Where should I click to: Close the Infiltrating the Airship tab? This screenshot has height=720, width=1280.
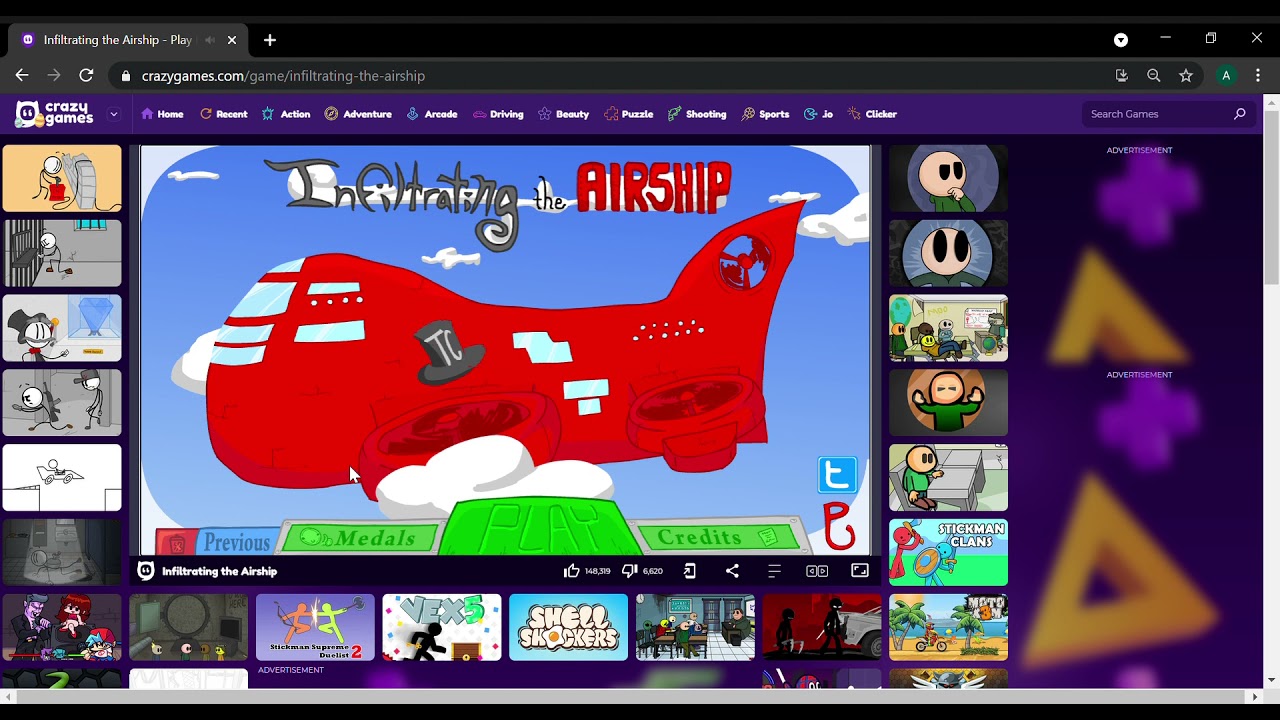(x=232, y=40)
